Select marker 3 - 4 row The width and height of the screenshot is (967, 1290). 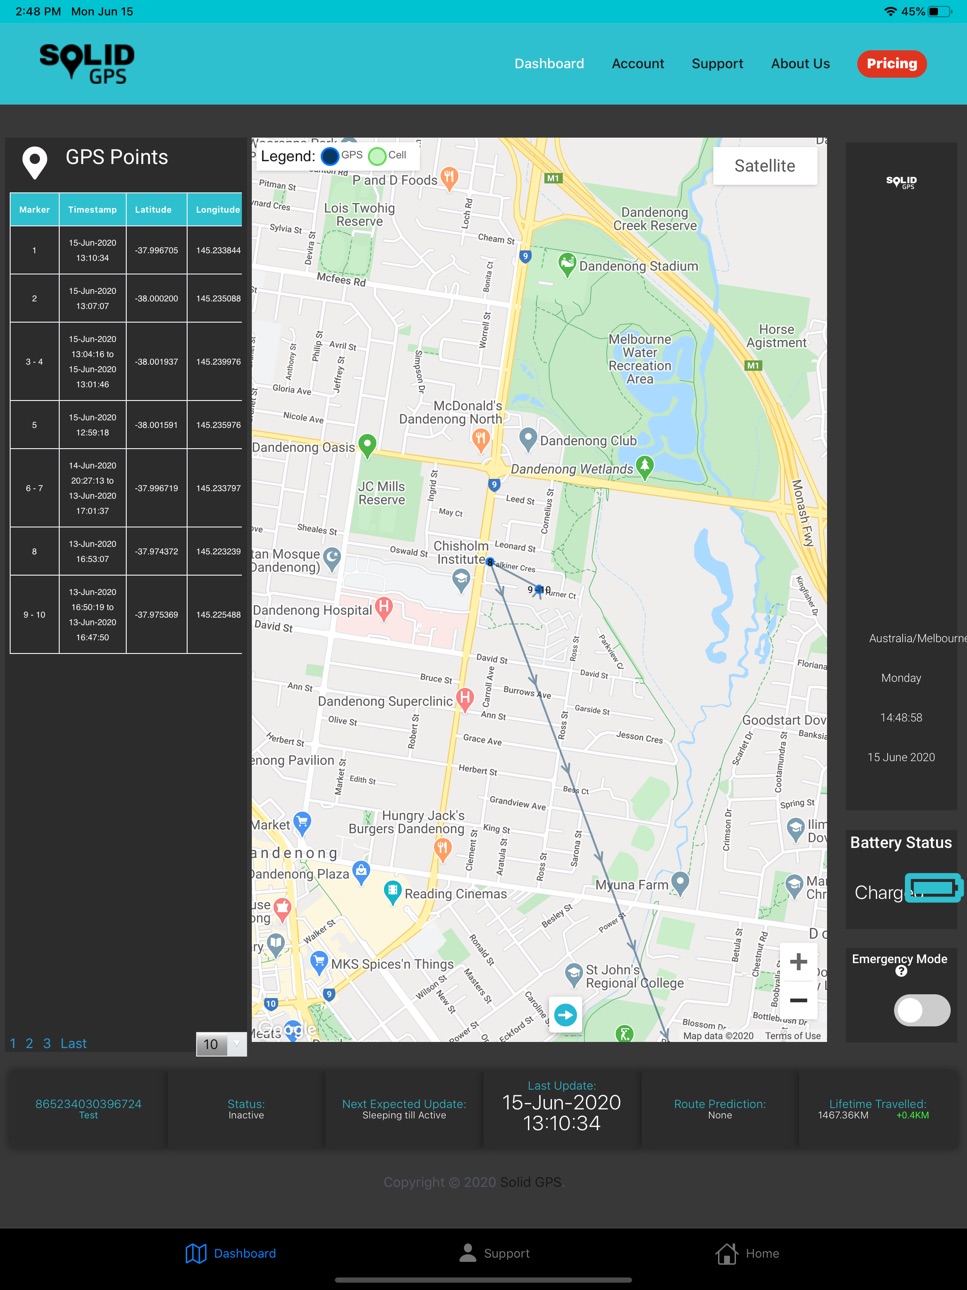pyautogui.click(x=126, y=361)
